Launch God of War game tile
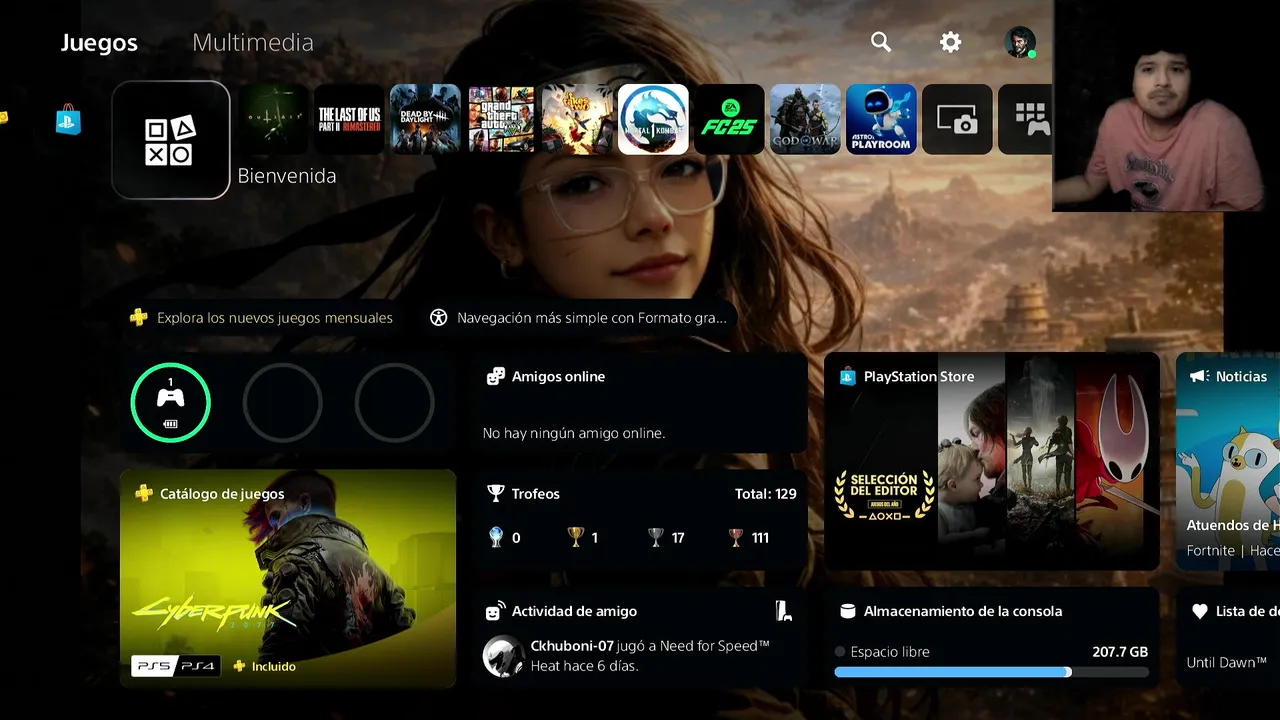 805,119
